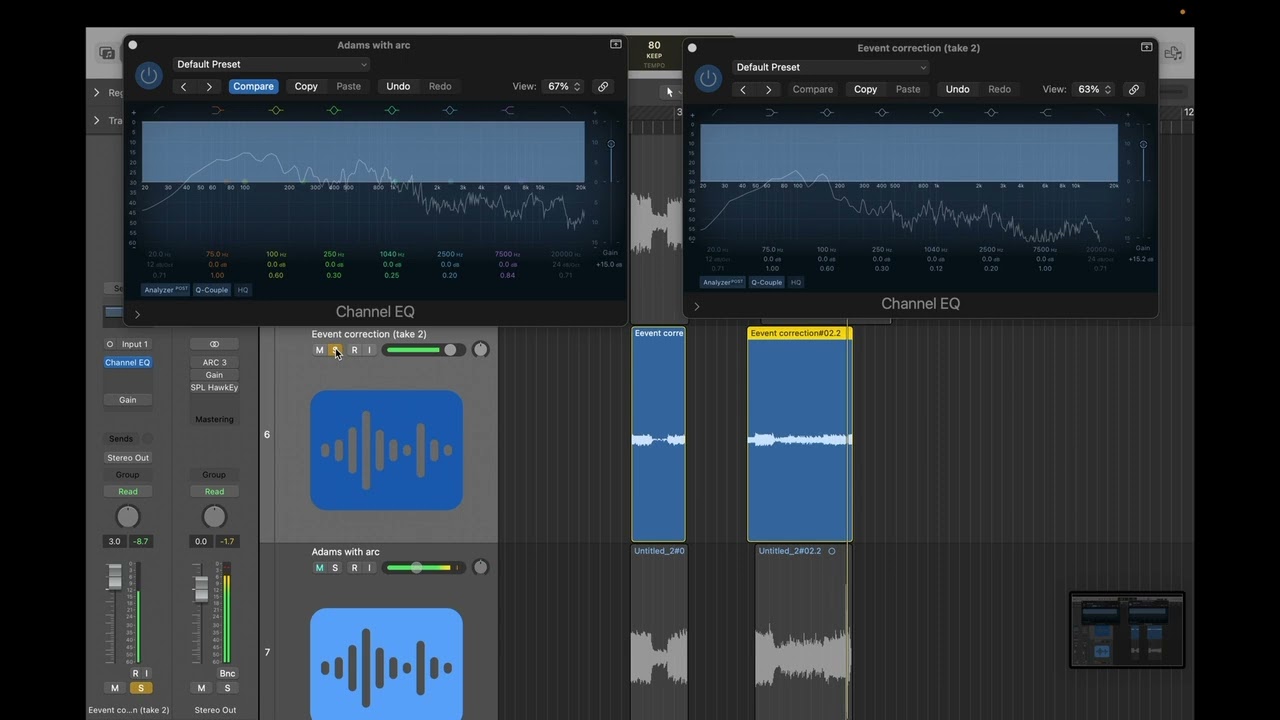Click Redo in Adams with arc window
1280x720 pixels.
(x=440, y=86)
